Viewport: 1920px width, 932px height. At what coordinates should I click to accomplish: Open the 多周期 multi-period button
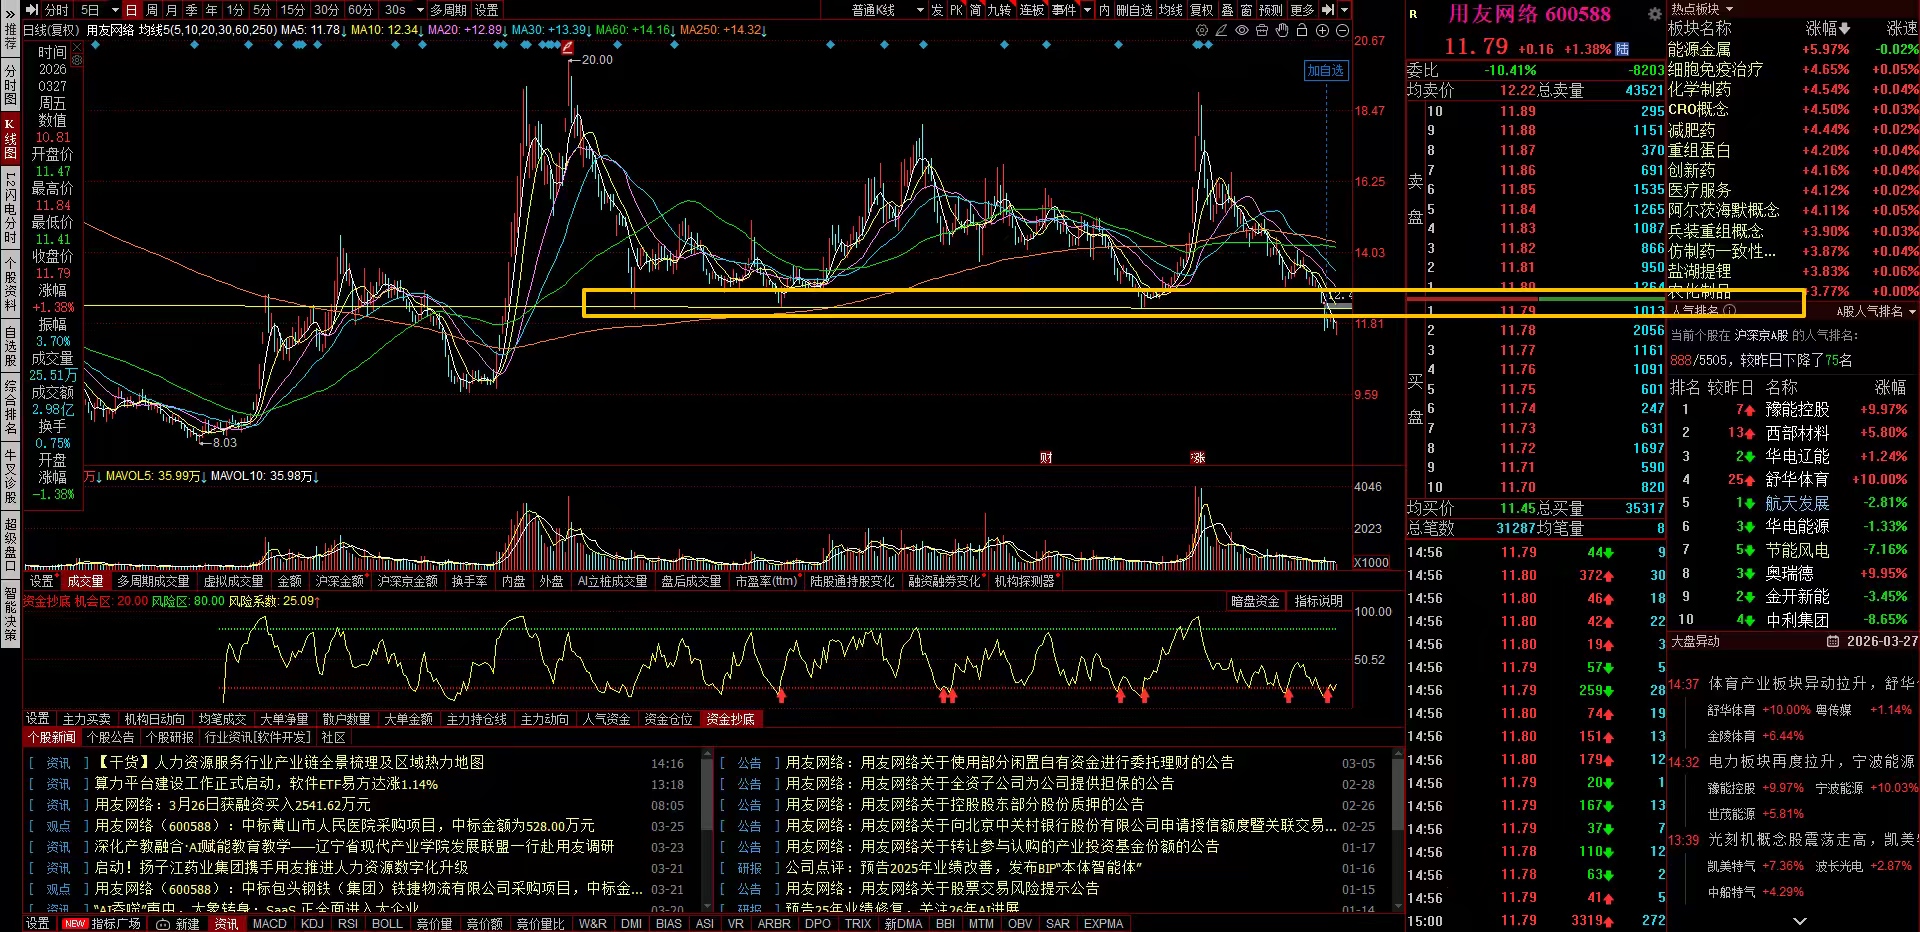tap(448, 10)
